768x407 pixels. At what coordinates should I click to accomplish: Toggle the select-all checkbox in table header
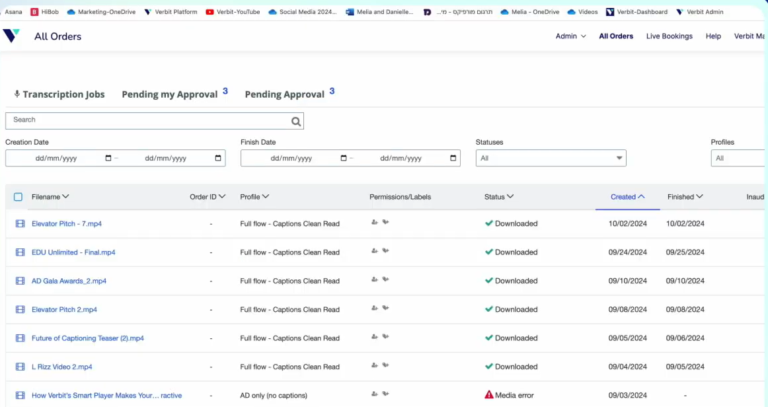[18, 197]
